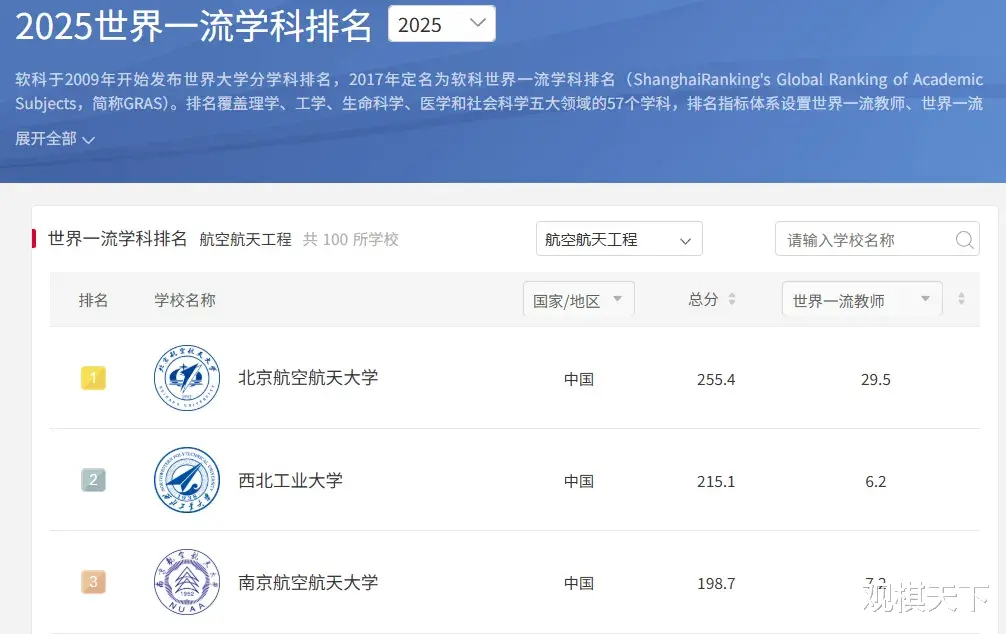Open the 世界一流教师 indicator dropdown

(862, 300)
